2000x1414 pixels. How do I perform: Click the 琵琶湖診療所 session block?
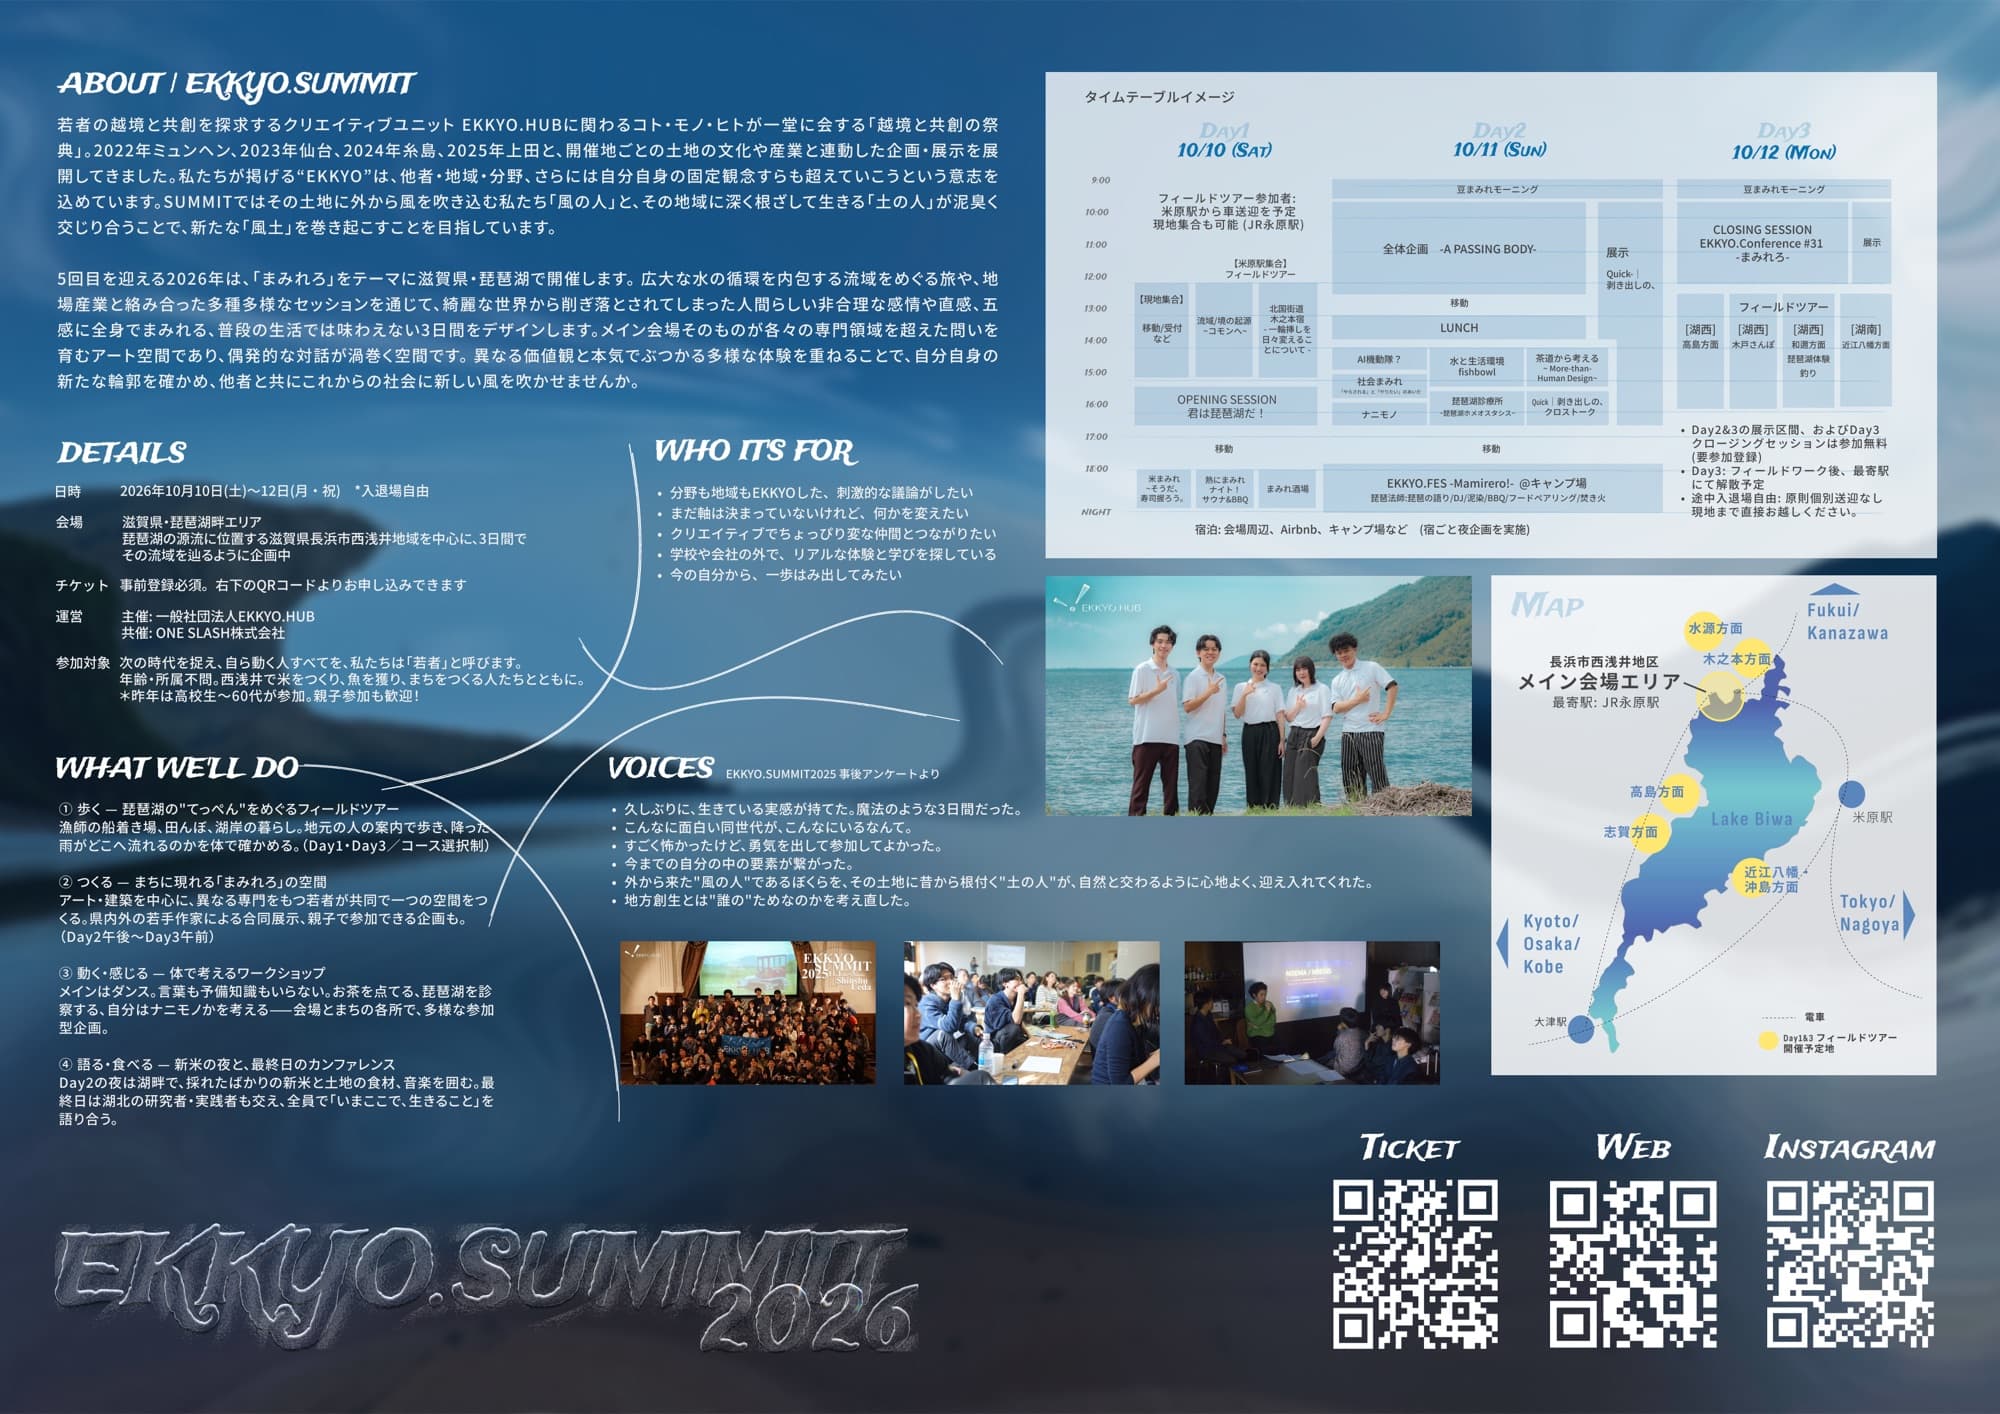click(1476, 407)
